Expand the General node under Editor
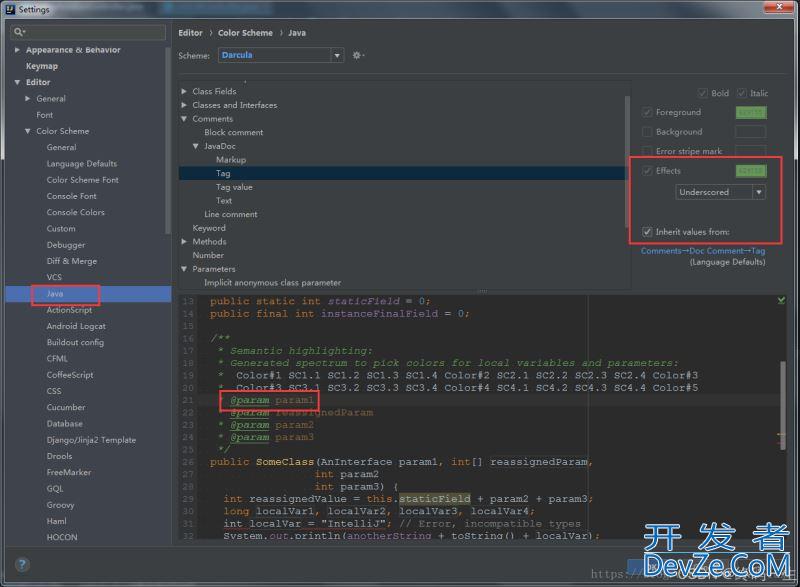800x587 pixels. point(28,98)
